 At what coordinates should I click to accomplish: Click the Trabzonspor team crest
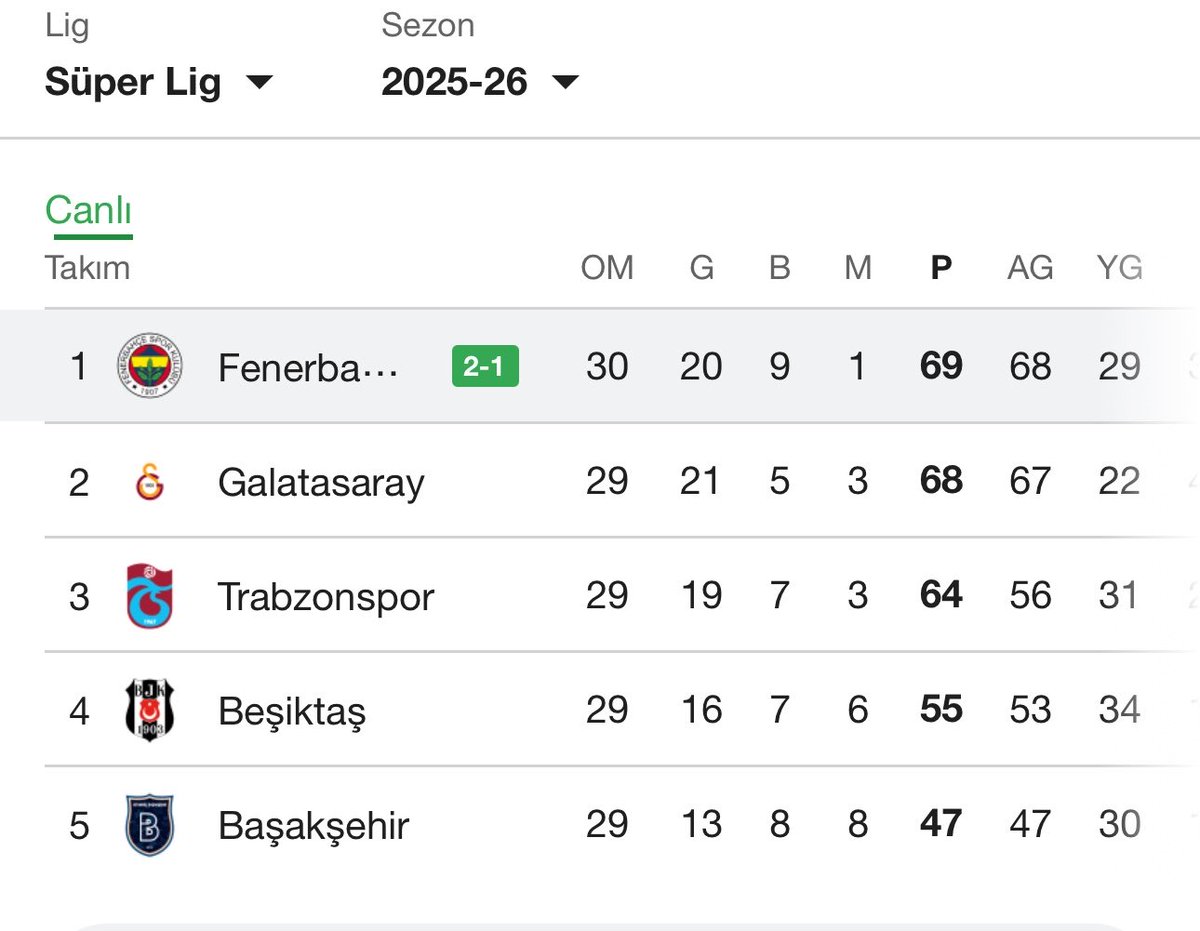(x=150, y=596)
